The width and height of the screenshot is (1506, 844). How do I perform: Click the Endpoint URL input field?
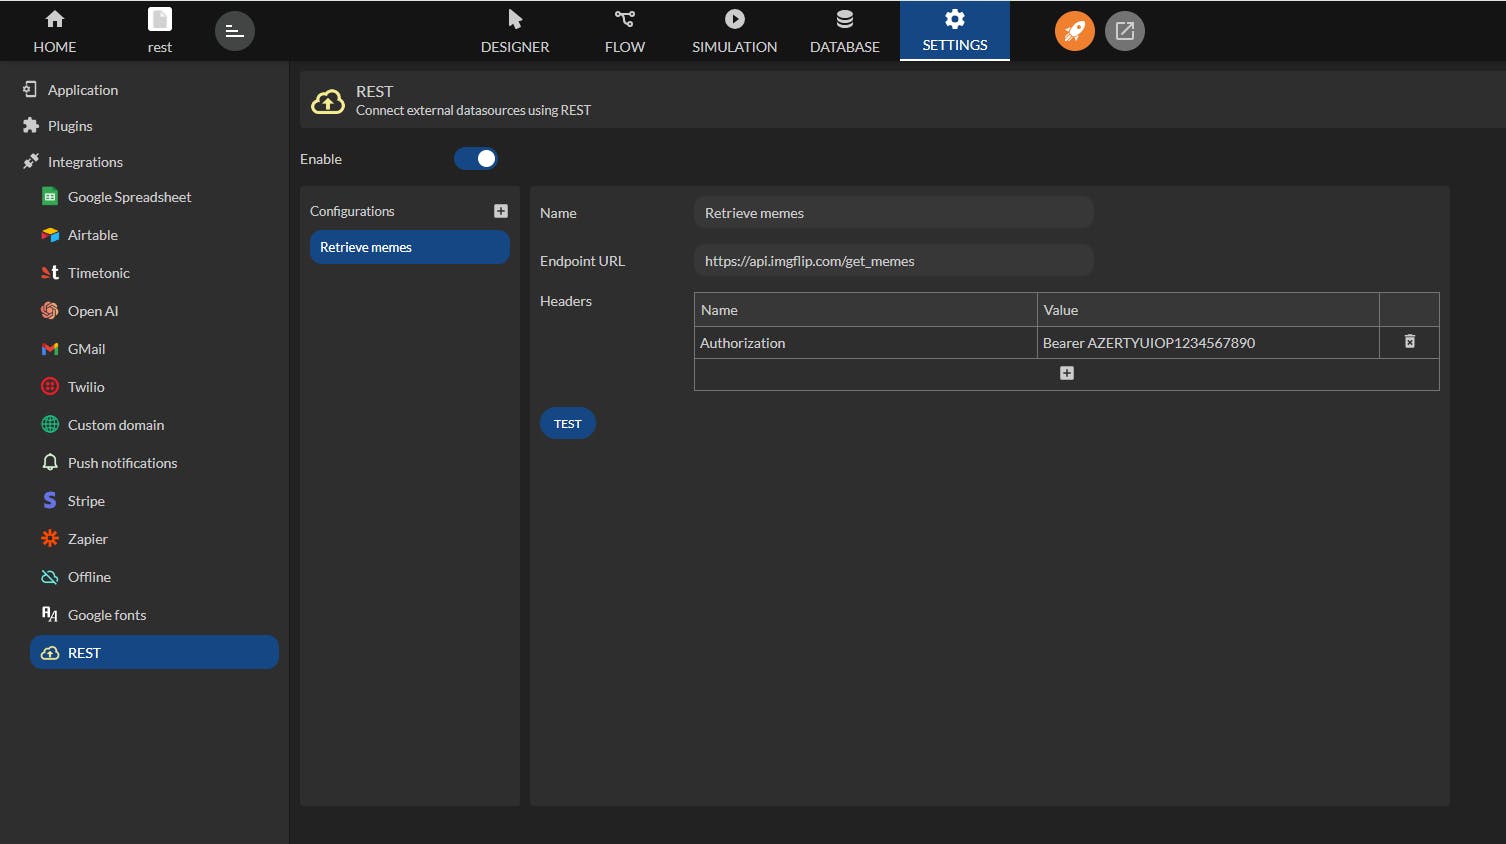[894, 260]
